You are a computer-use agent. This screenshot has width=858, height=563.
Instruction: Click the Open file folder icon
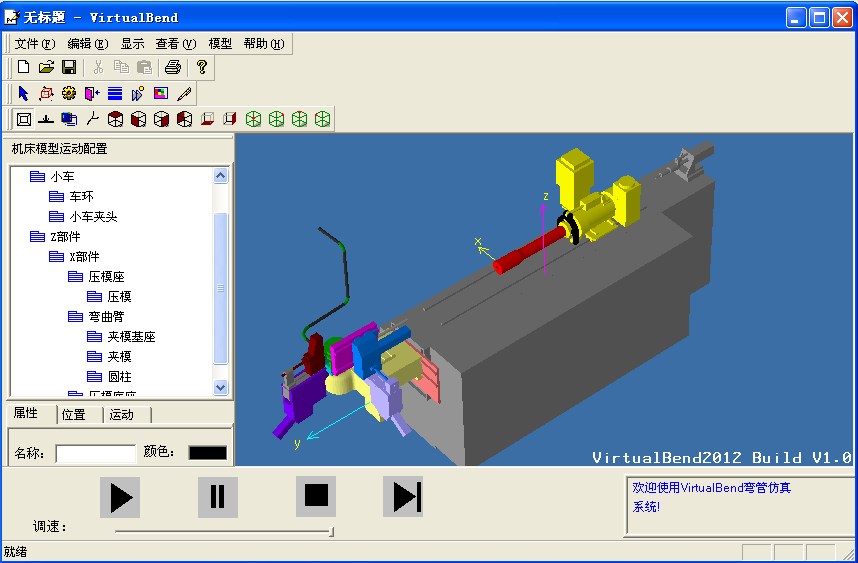[x=46, y=67]
